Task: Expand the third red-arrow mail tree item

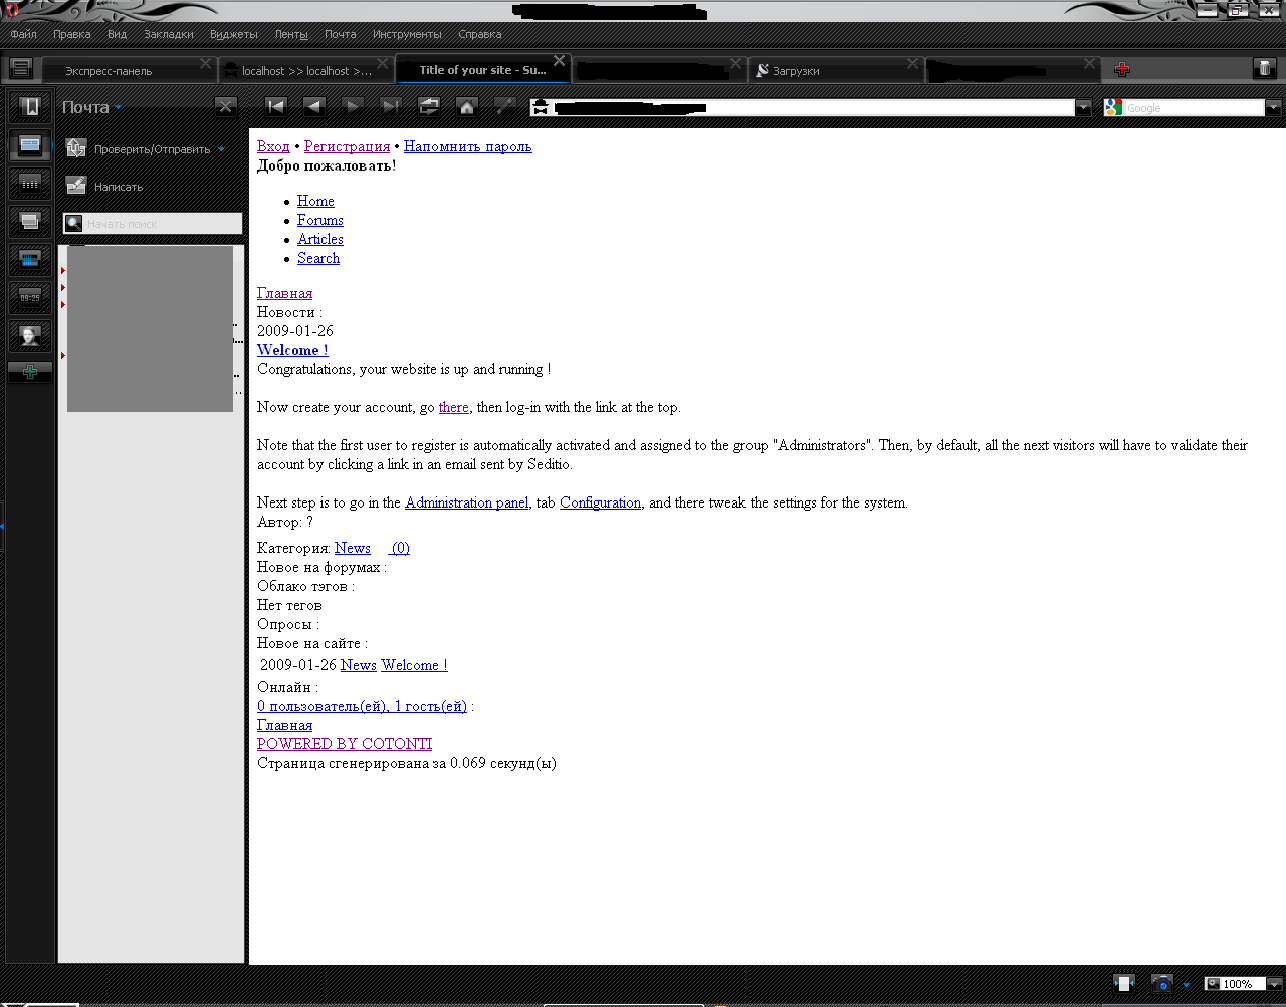Action: tap(63, 304)
